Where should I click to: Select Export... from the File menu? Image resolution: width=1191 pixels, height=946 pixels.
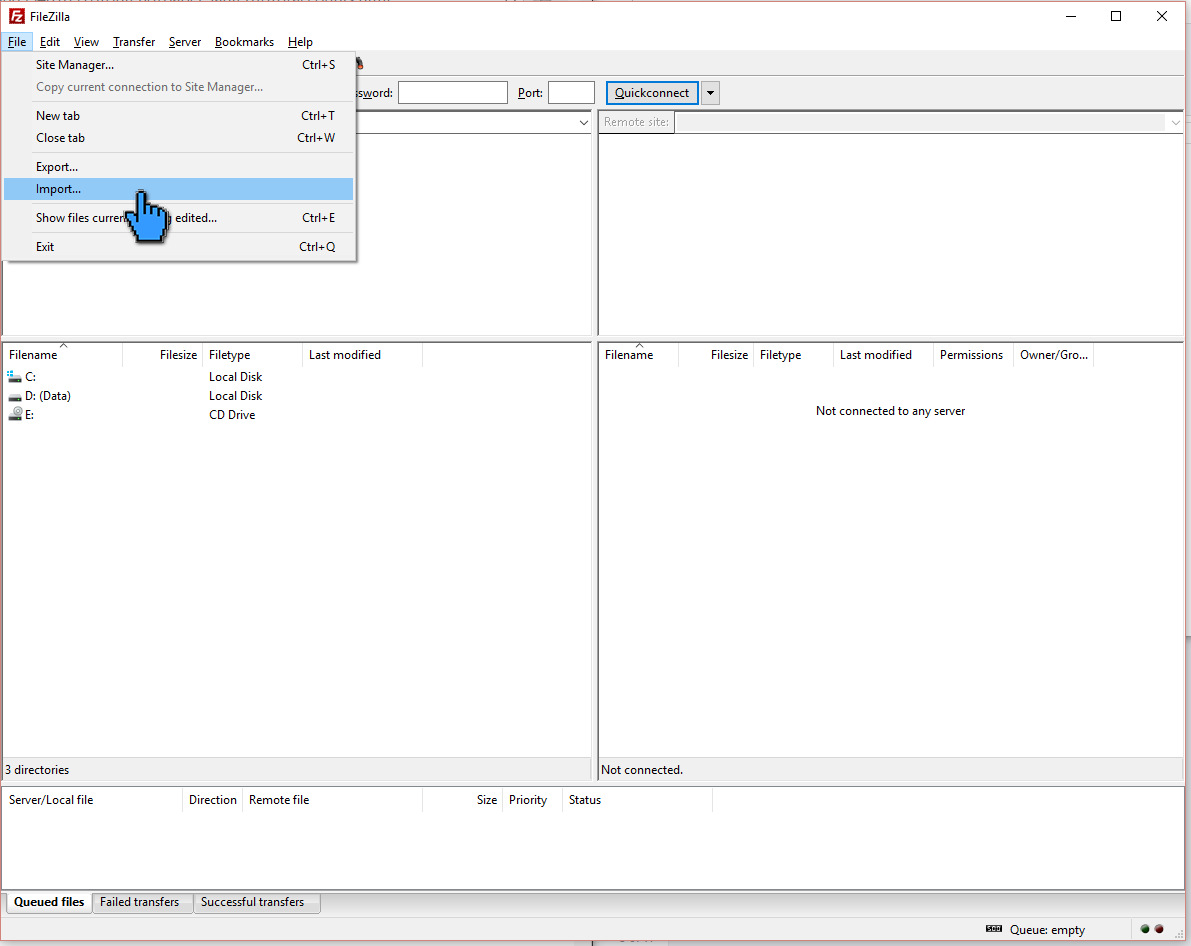pos(58,166)
